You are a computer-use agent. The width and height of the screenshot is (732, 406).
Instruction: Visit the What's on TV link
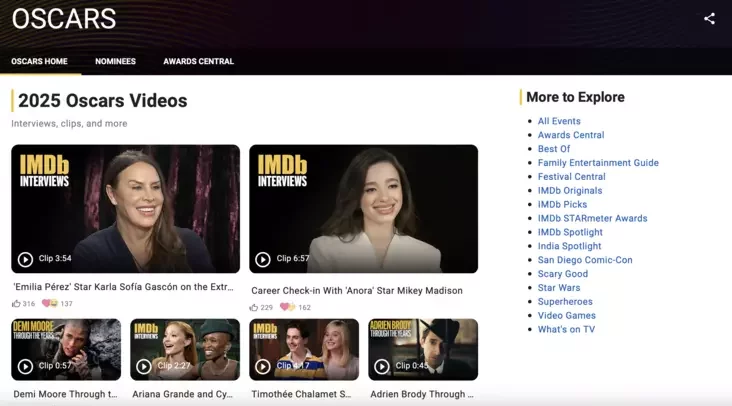tap(566, 329)
